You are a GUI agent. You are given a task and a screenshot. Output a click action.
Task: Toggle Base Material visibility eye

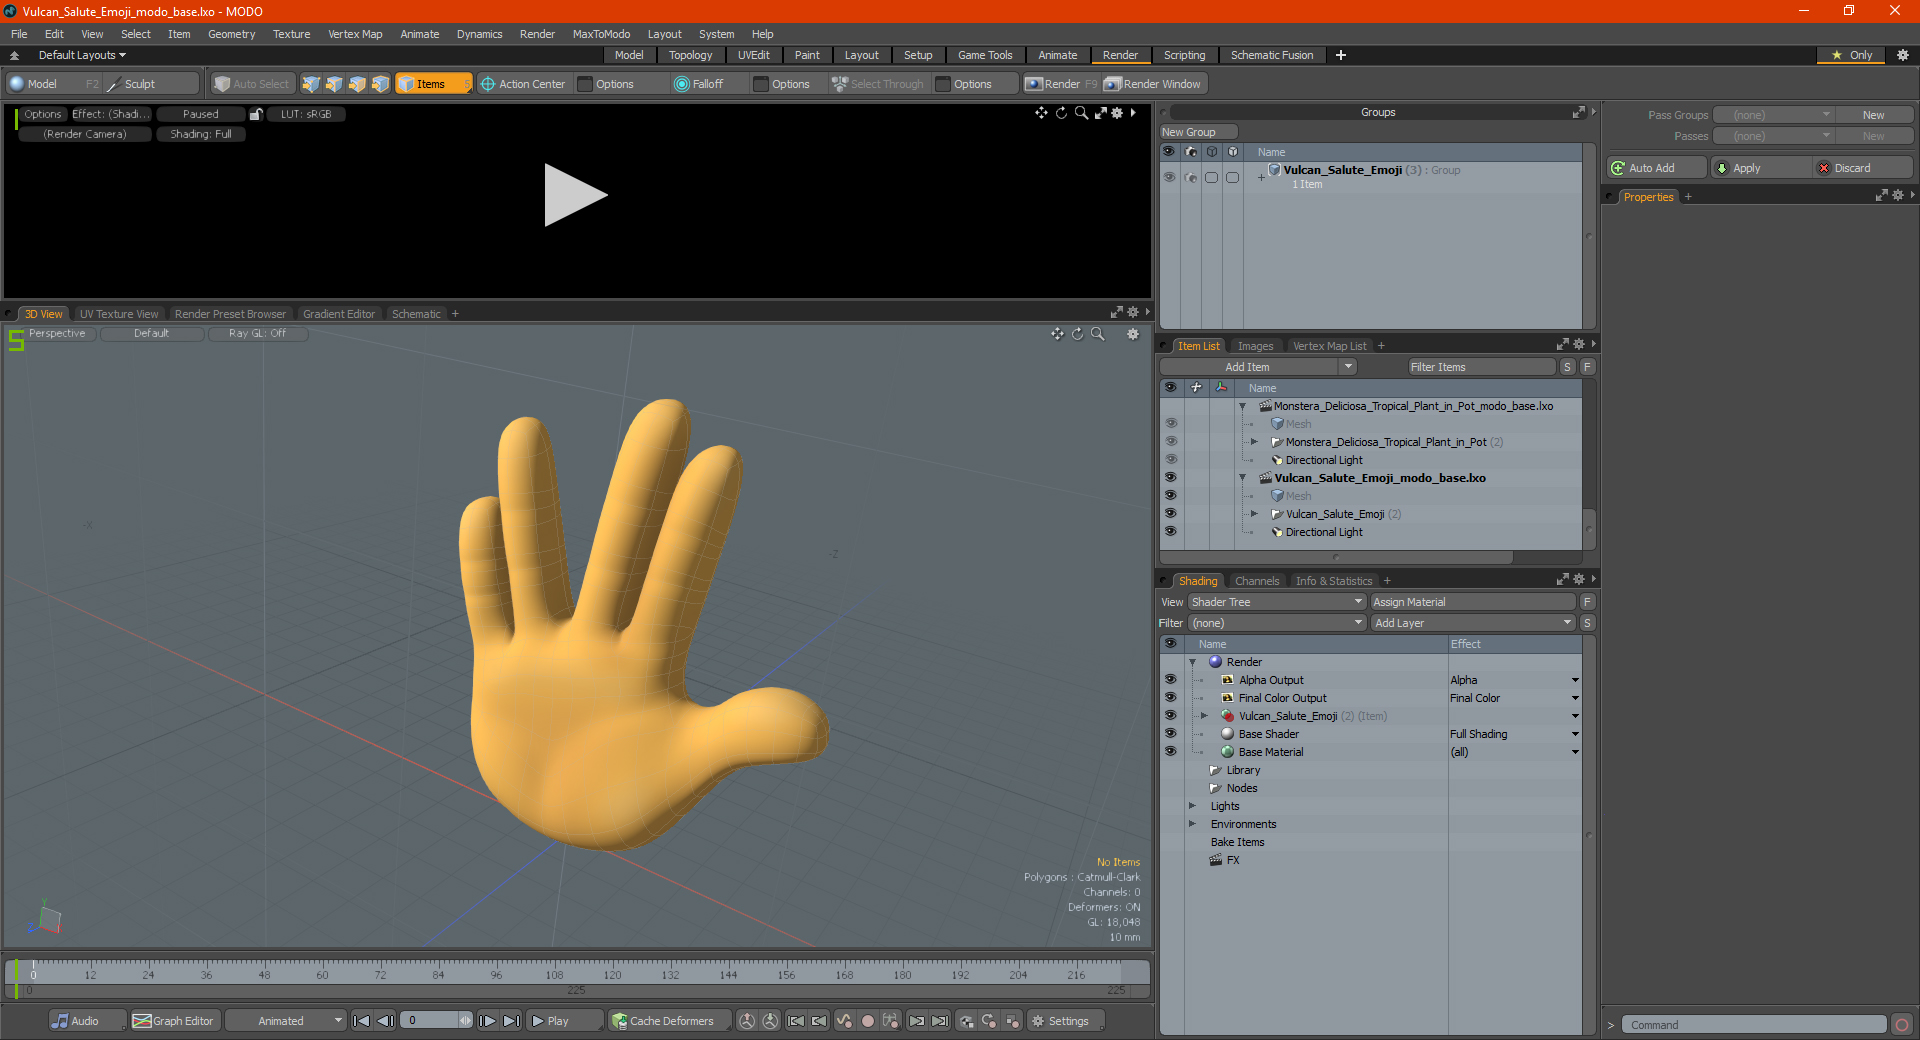(x=1170, y=751)
